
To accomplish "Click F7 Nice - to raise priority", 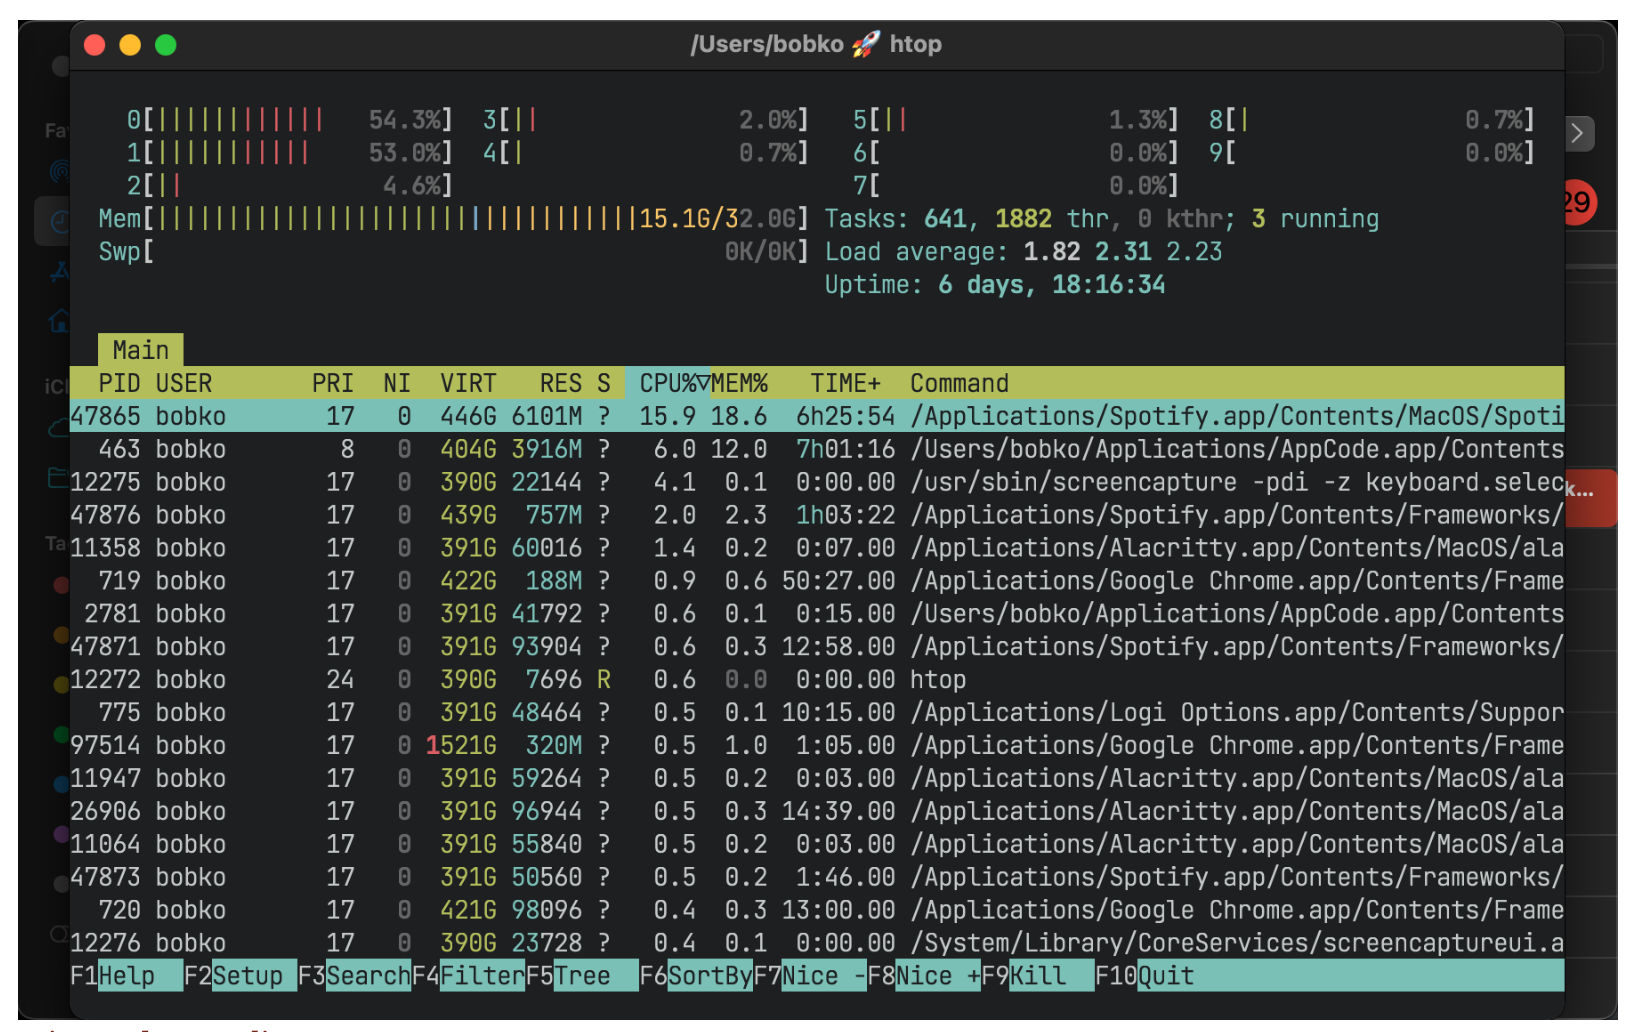I will click(x=810, y=976).
